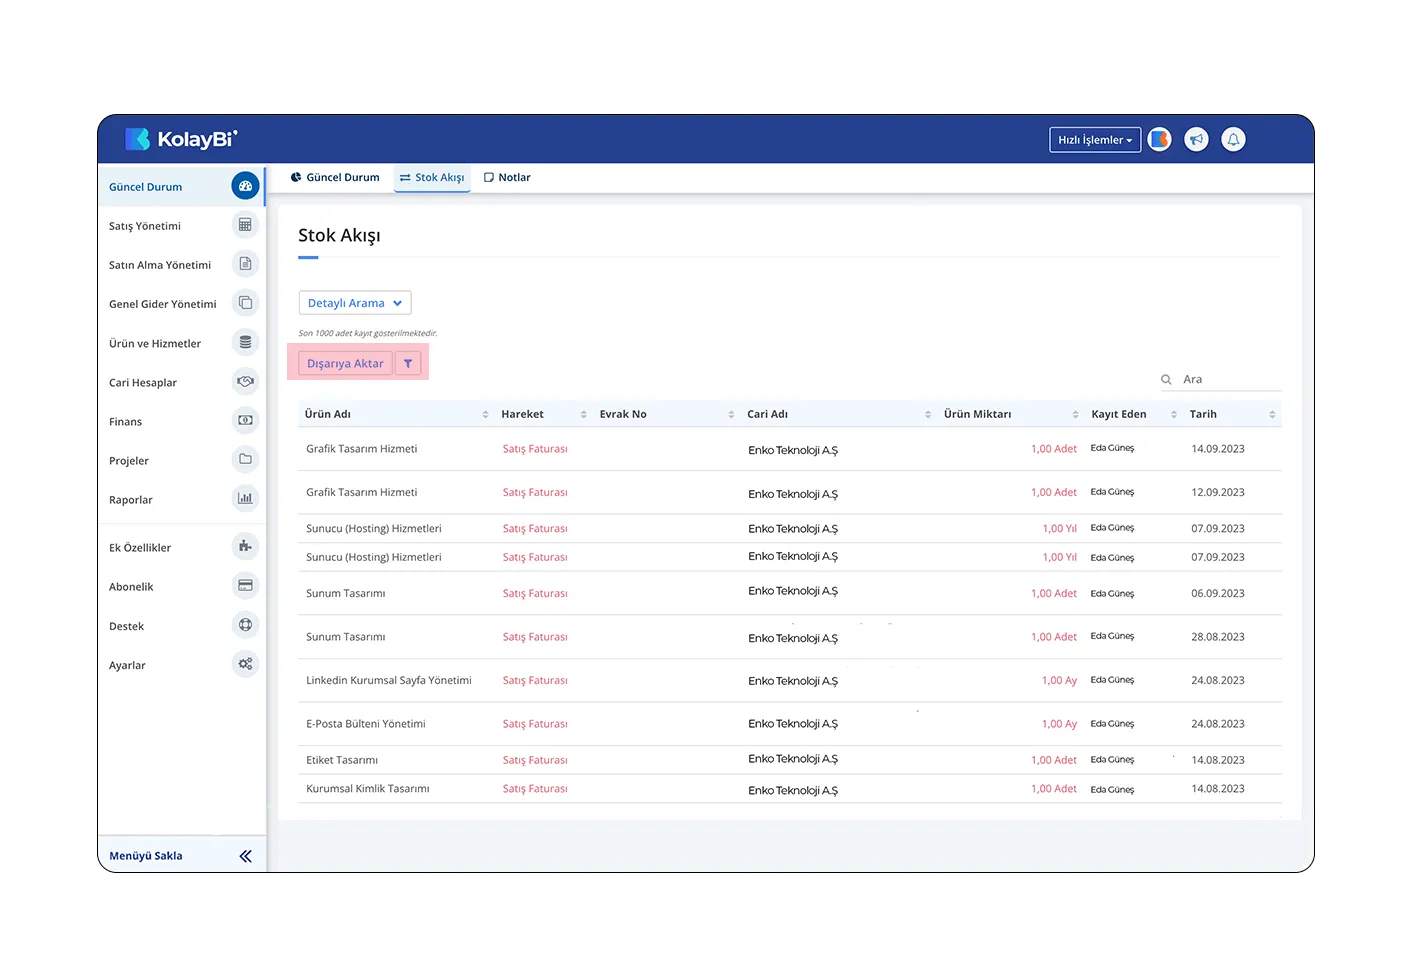Open Projeler menu item

click(129, 461)
